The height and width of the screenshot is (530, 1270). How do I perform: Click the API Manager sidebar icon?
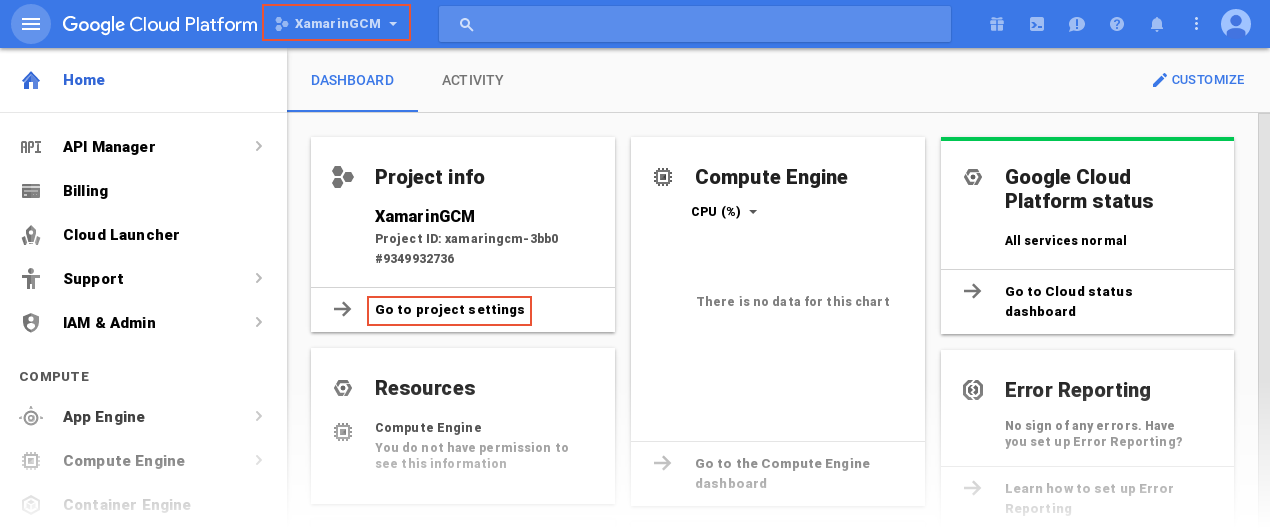pyautogui.click(x=31, y=147)
